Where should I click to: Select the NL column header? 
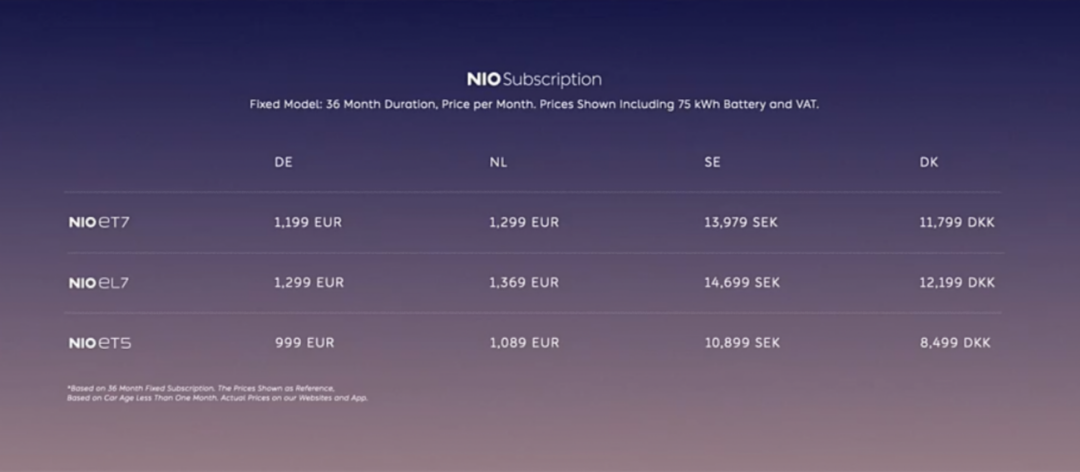[x=498, y=162]
